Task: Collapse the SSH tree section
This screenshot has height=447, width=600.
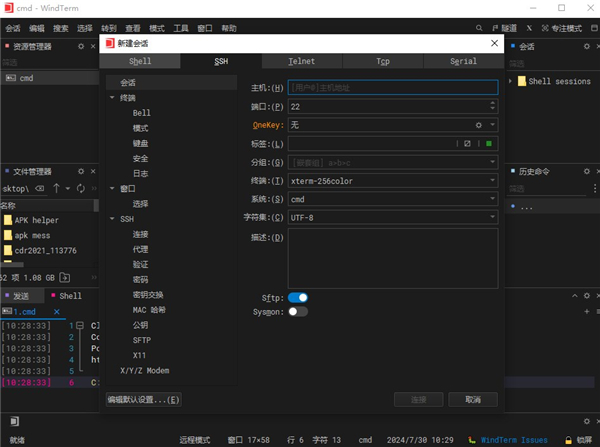Action: [x=112, y=218]
